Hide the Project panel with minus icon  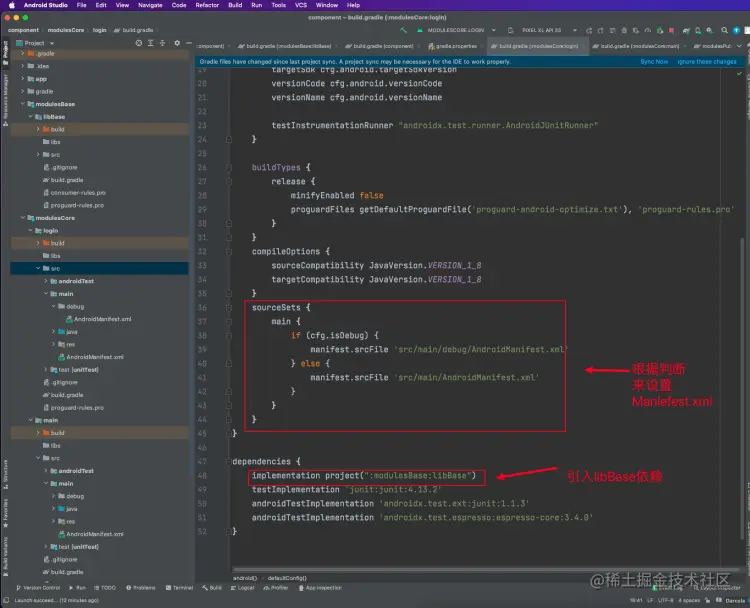(189, 43)
